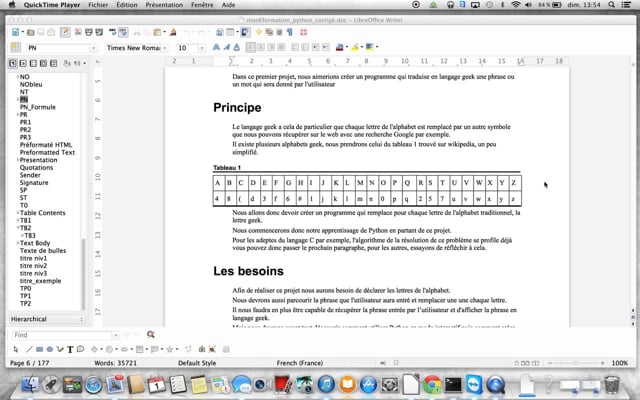Select the Rectangle drawing tool

[x=39, y=349]
